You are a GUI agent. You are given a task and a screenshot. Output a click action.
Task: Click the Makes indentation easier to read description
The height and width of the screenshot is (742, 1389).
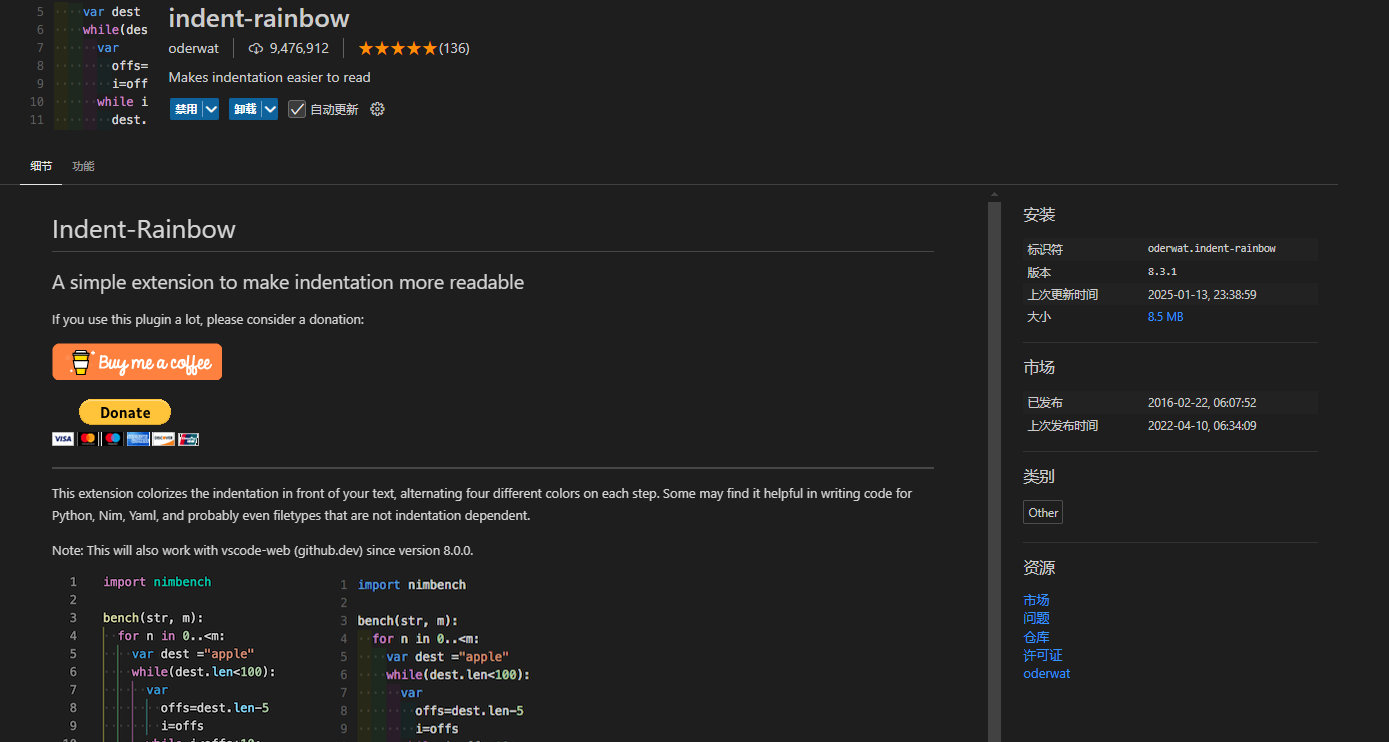coord(269,77)
